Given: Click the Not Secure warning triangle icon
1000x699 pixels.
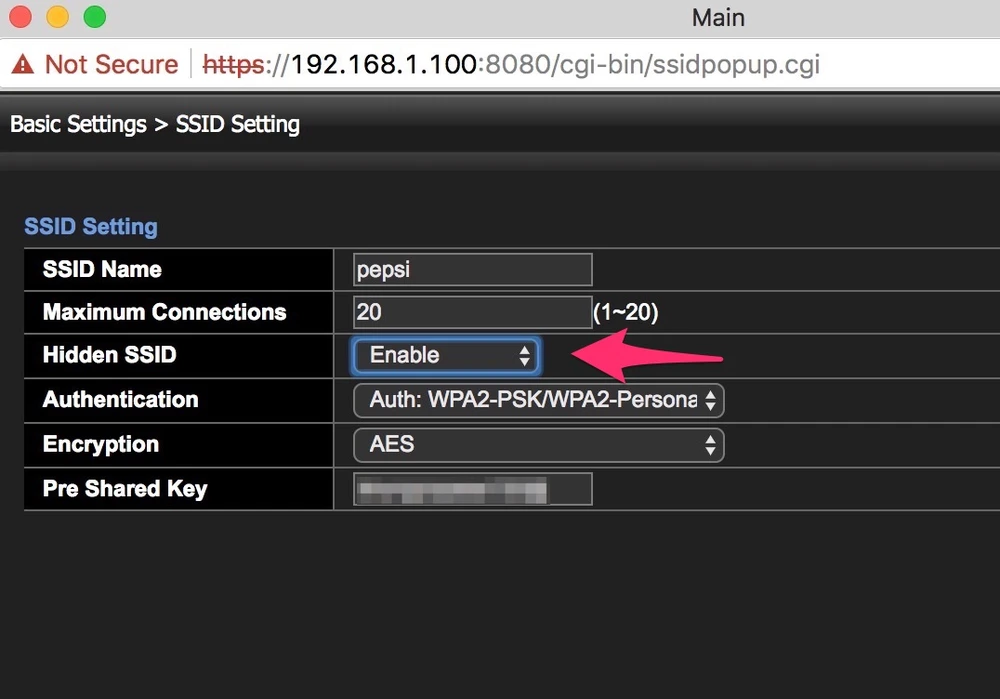Looking at the screenshot, I should coord(23,65).
